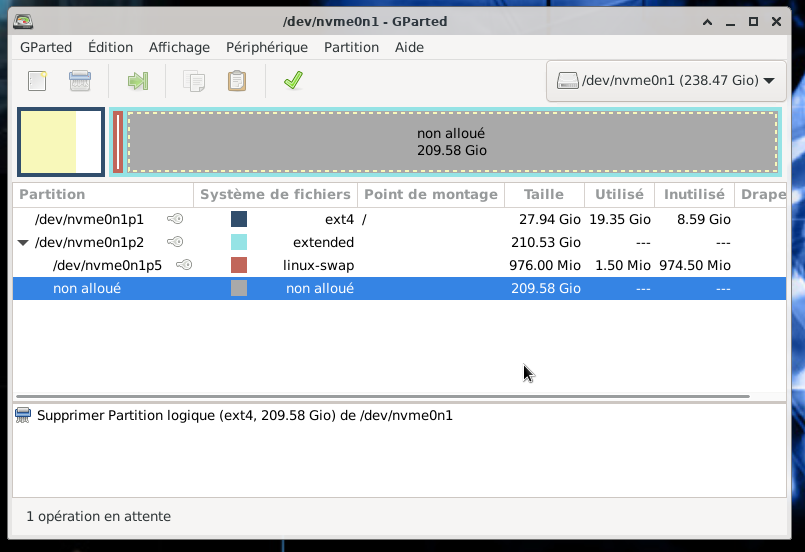Click the pending Supprimer Partition logique operation
Screen dimensions: 805x552
(x=244, y=415)
